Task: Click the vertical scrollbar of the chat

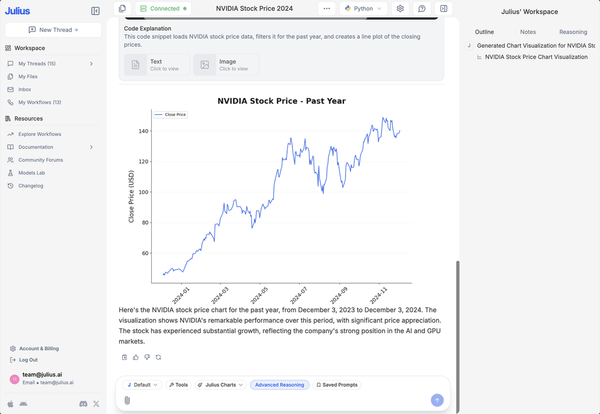Action: tap(457, 337)
